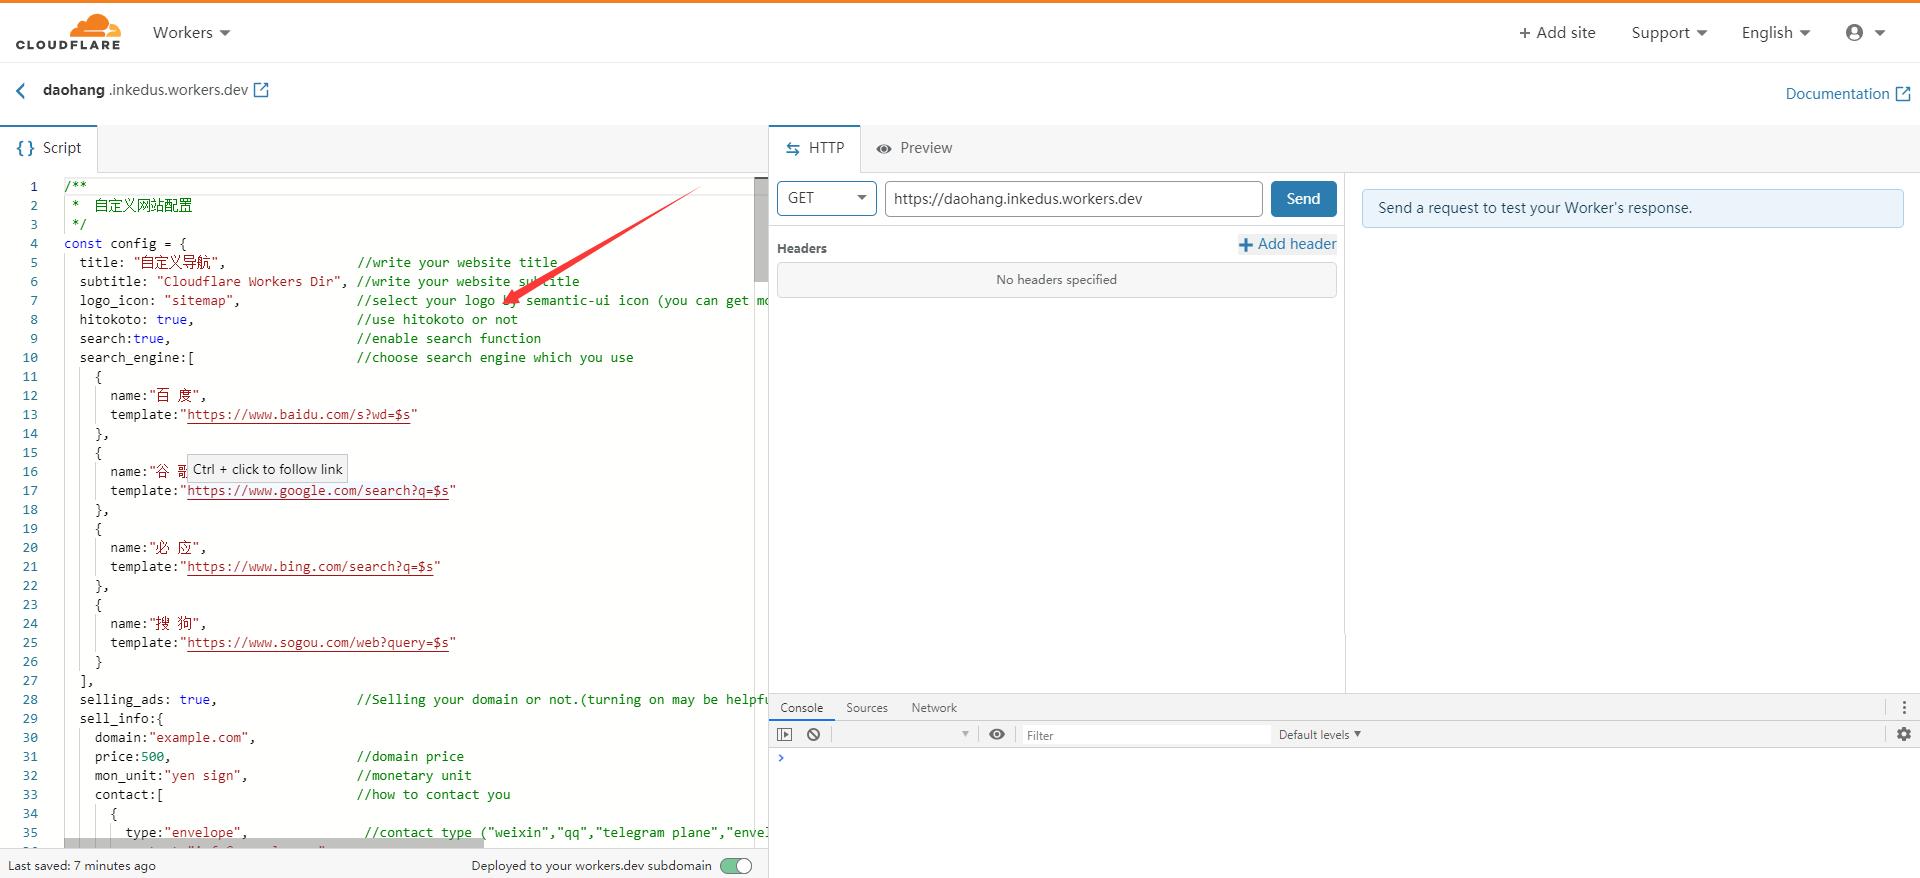Click the editor horizontal scrollbar thumb

(273, 843)
